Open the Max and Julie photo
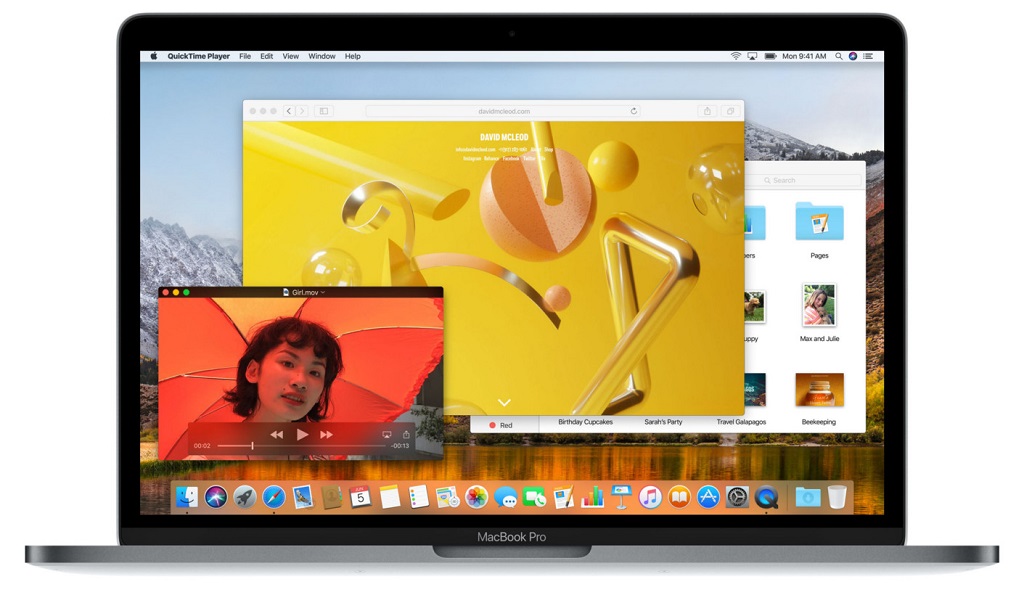Image resolution: width=1024 pixels, height=595 pixels. [819, 305]
